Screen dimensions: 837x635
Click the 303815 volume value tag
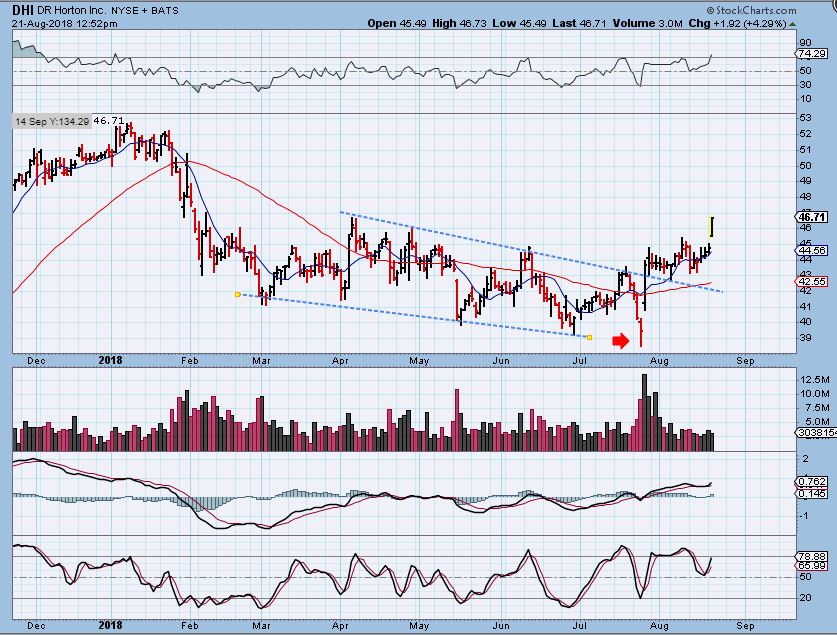click(x=816, y=433)
